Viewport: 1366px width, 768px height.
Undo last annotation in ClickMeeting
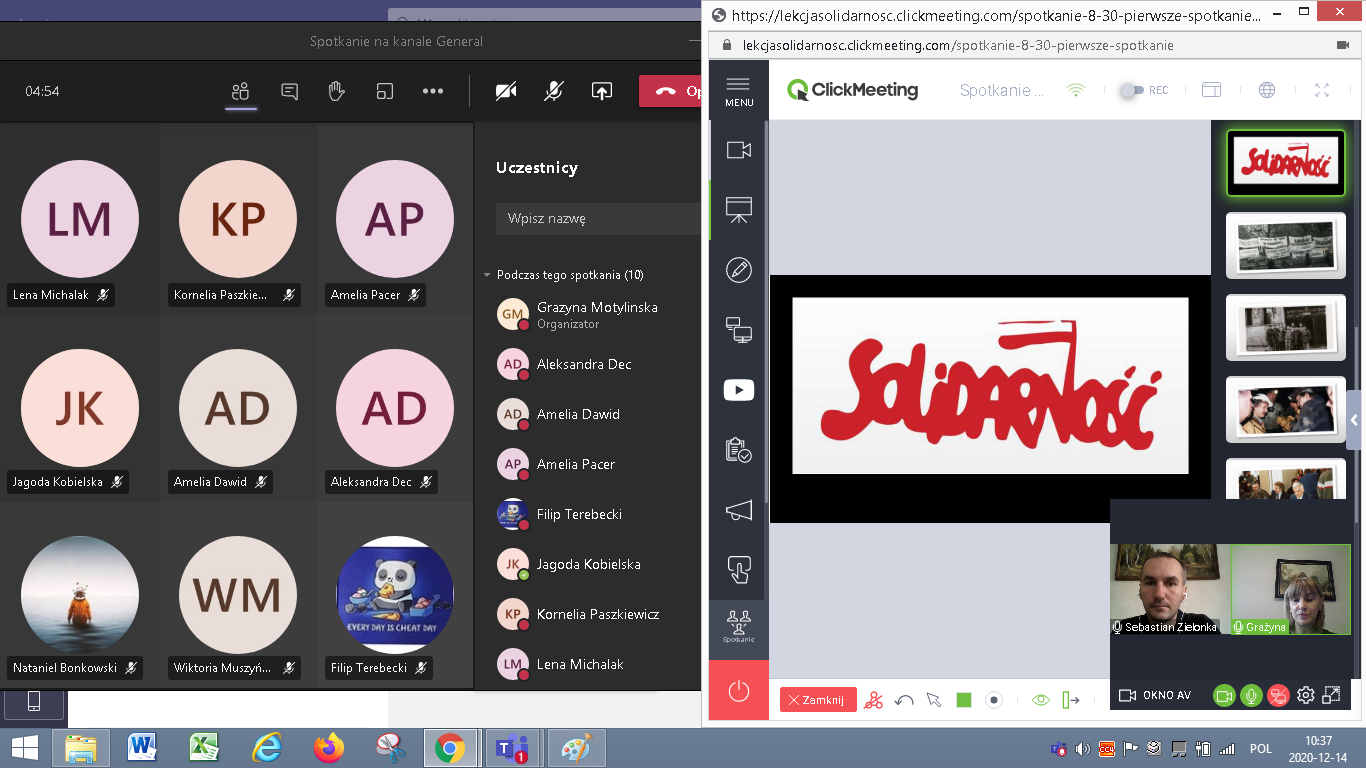pyautogui.click(x=904, y=700)
